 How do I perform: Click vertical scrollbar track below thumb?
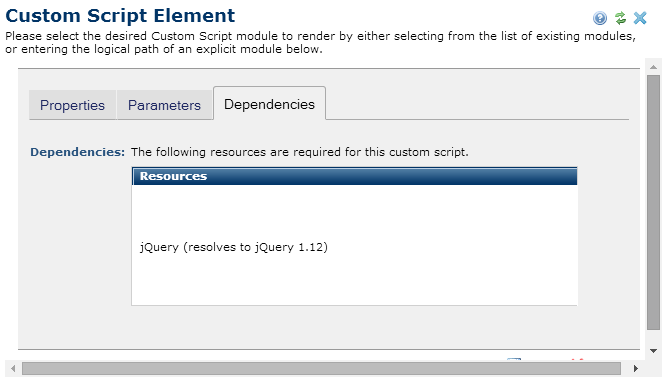coord(653,337)
